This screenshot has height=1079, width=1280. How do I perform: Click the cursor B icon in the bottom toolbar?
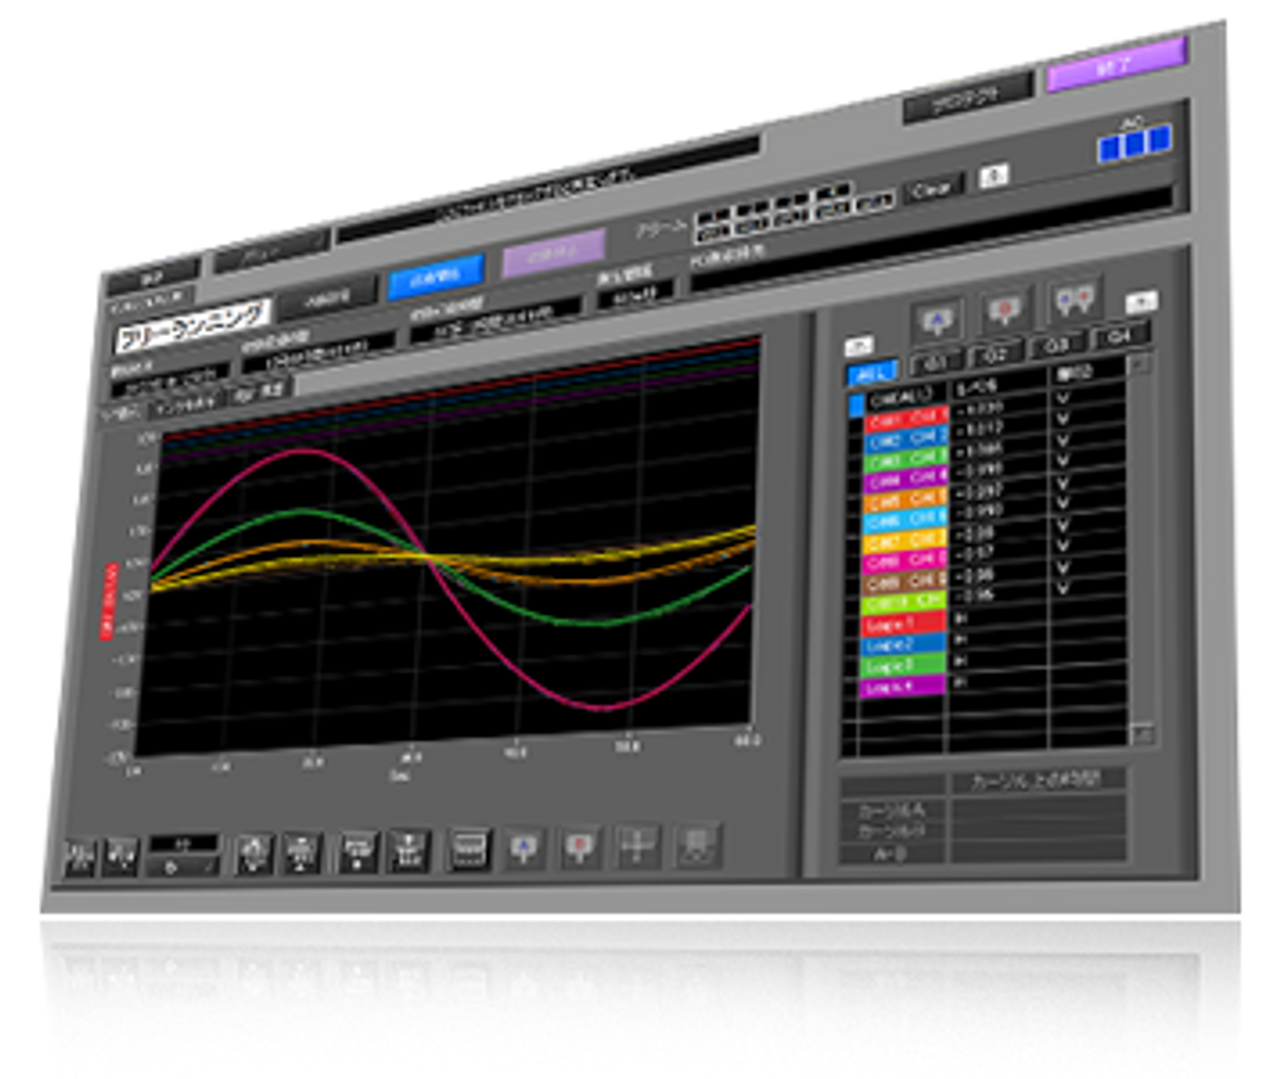tap(579, 849)
